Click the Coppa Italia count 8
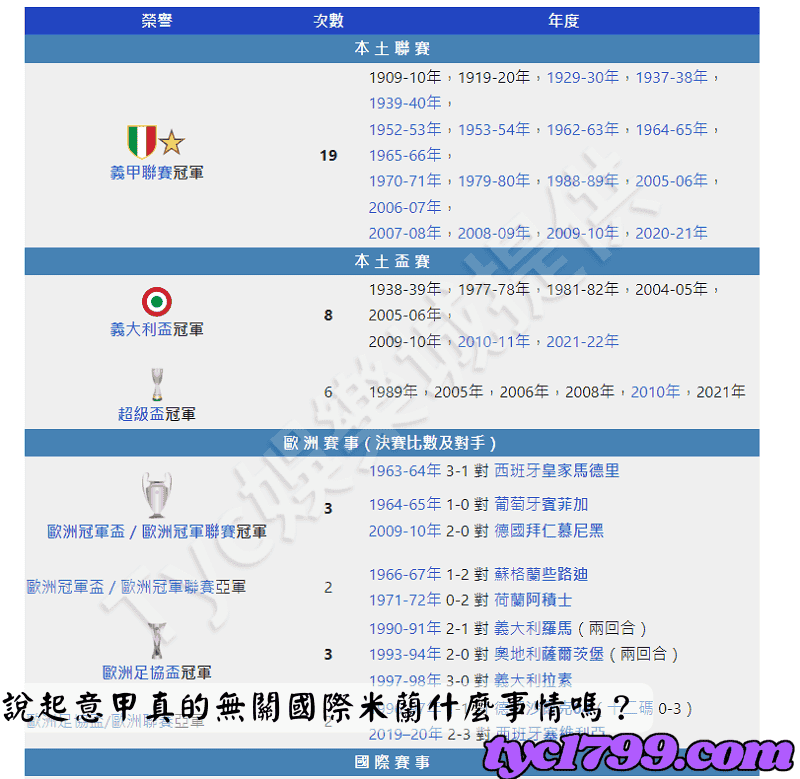 [329, 315]
